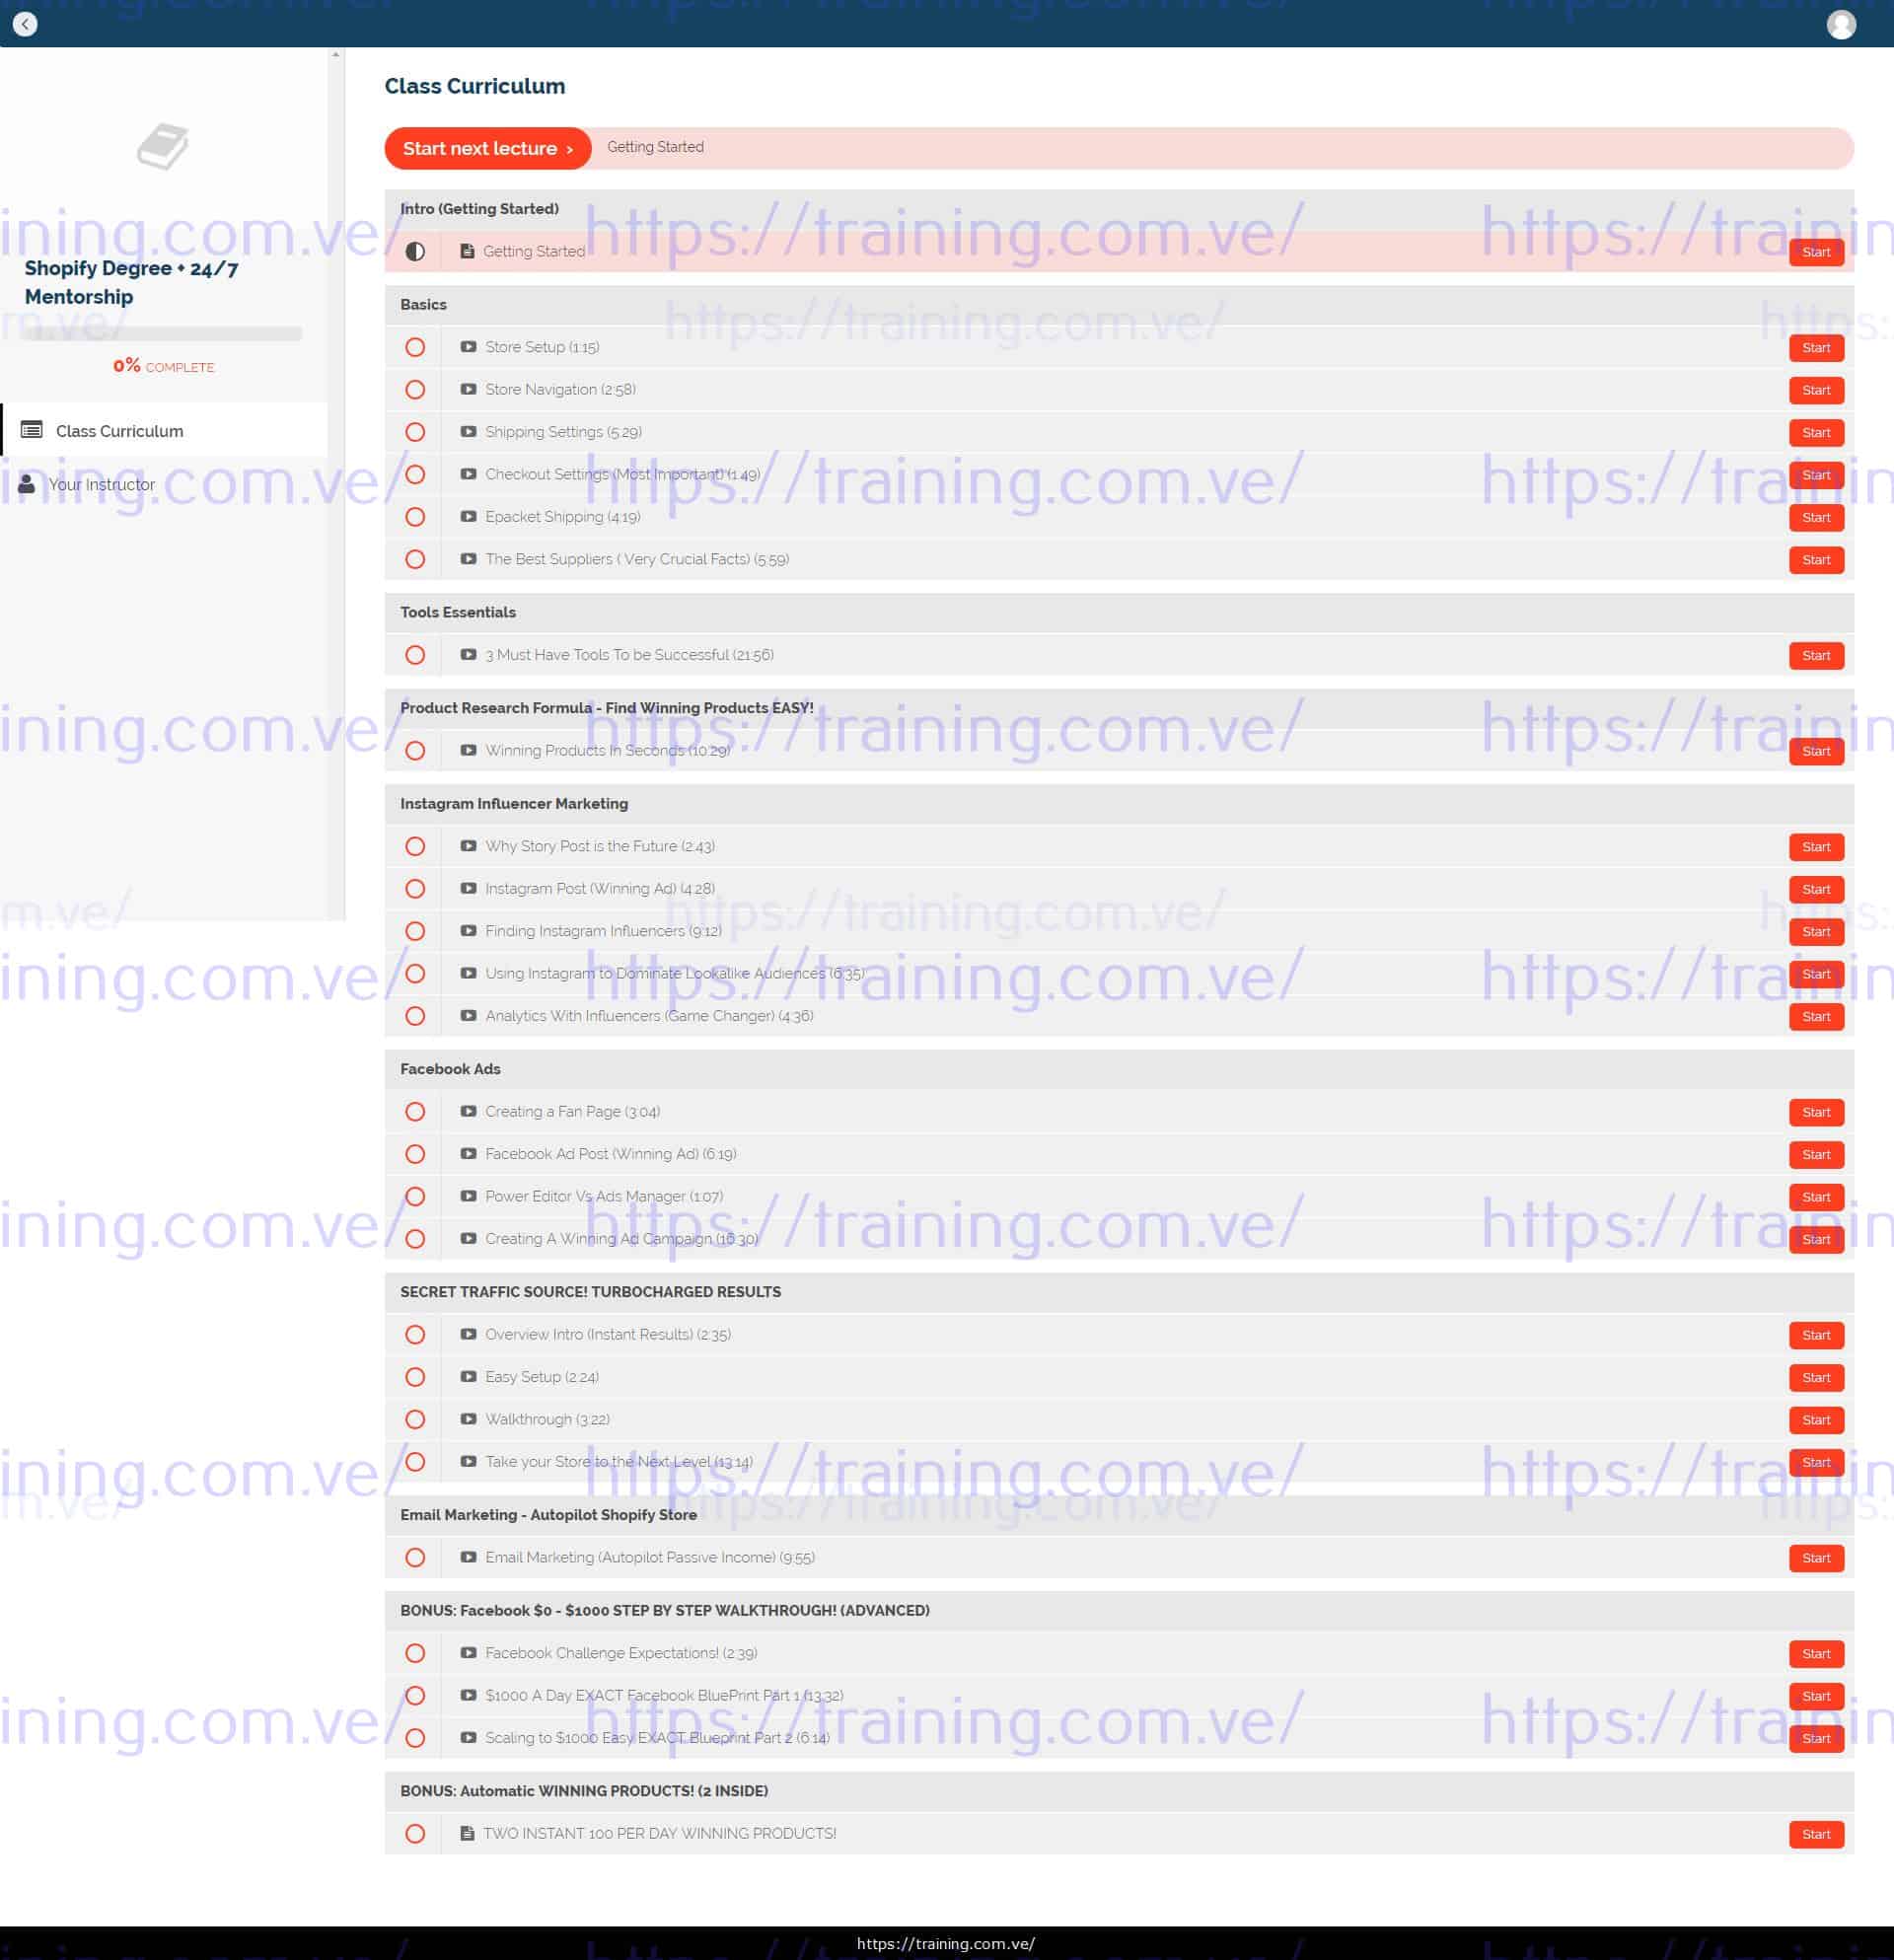This screenshot has height=1960, width=1894.
Task: Click video icon beside Email Marketing lecture
Action: pyautogui.click(x=468, y=1557)
